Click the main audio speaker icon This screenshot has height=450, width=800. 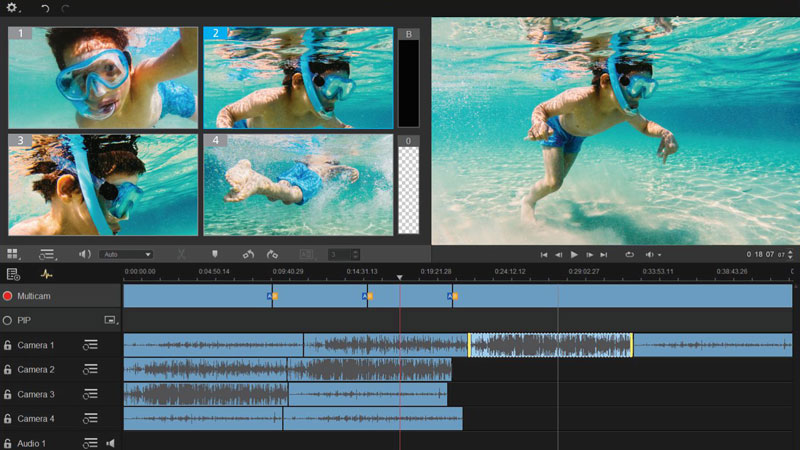point(84,254)
